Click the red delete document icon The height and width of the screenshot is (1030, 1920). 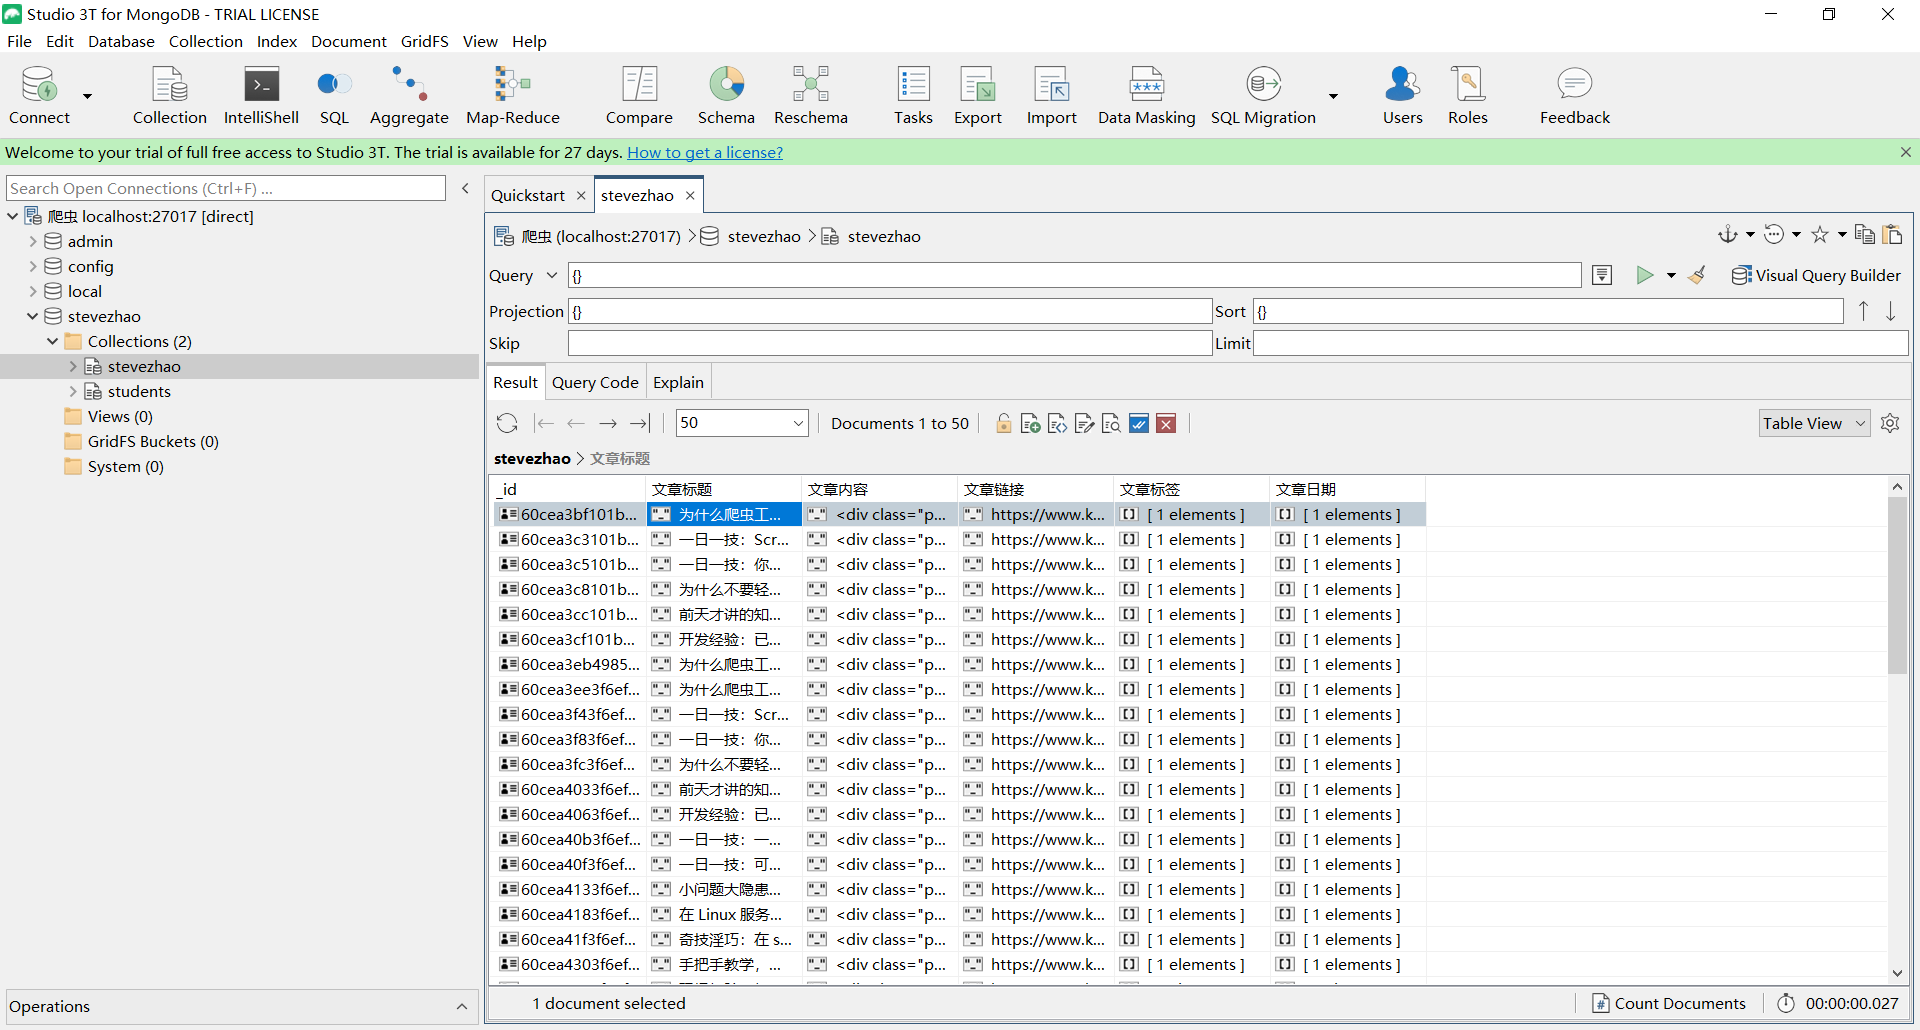coord(1166,424)
